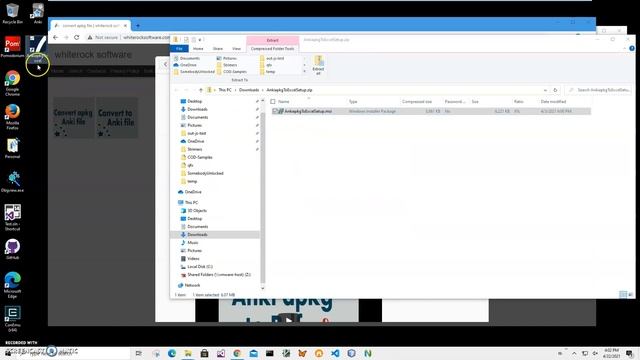
Task: Go back in Chrome window
Action: point(56,37)
